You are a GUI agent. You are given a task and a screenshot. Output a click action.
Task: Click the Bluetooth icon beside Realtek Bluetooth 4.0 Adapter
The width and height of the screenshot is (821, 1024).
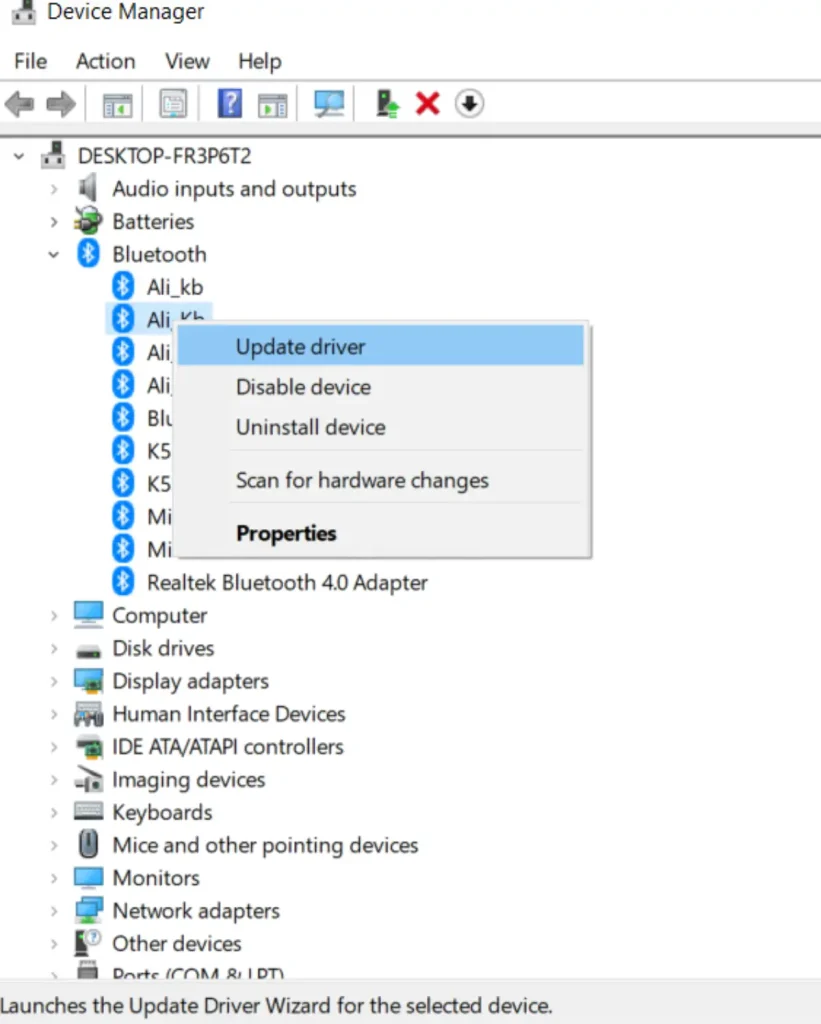point(123,582)
